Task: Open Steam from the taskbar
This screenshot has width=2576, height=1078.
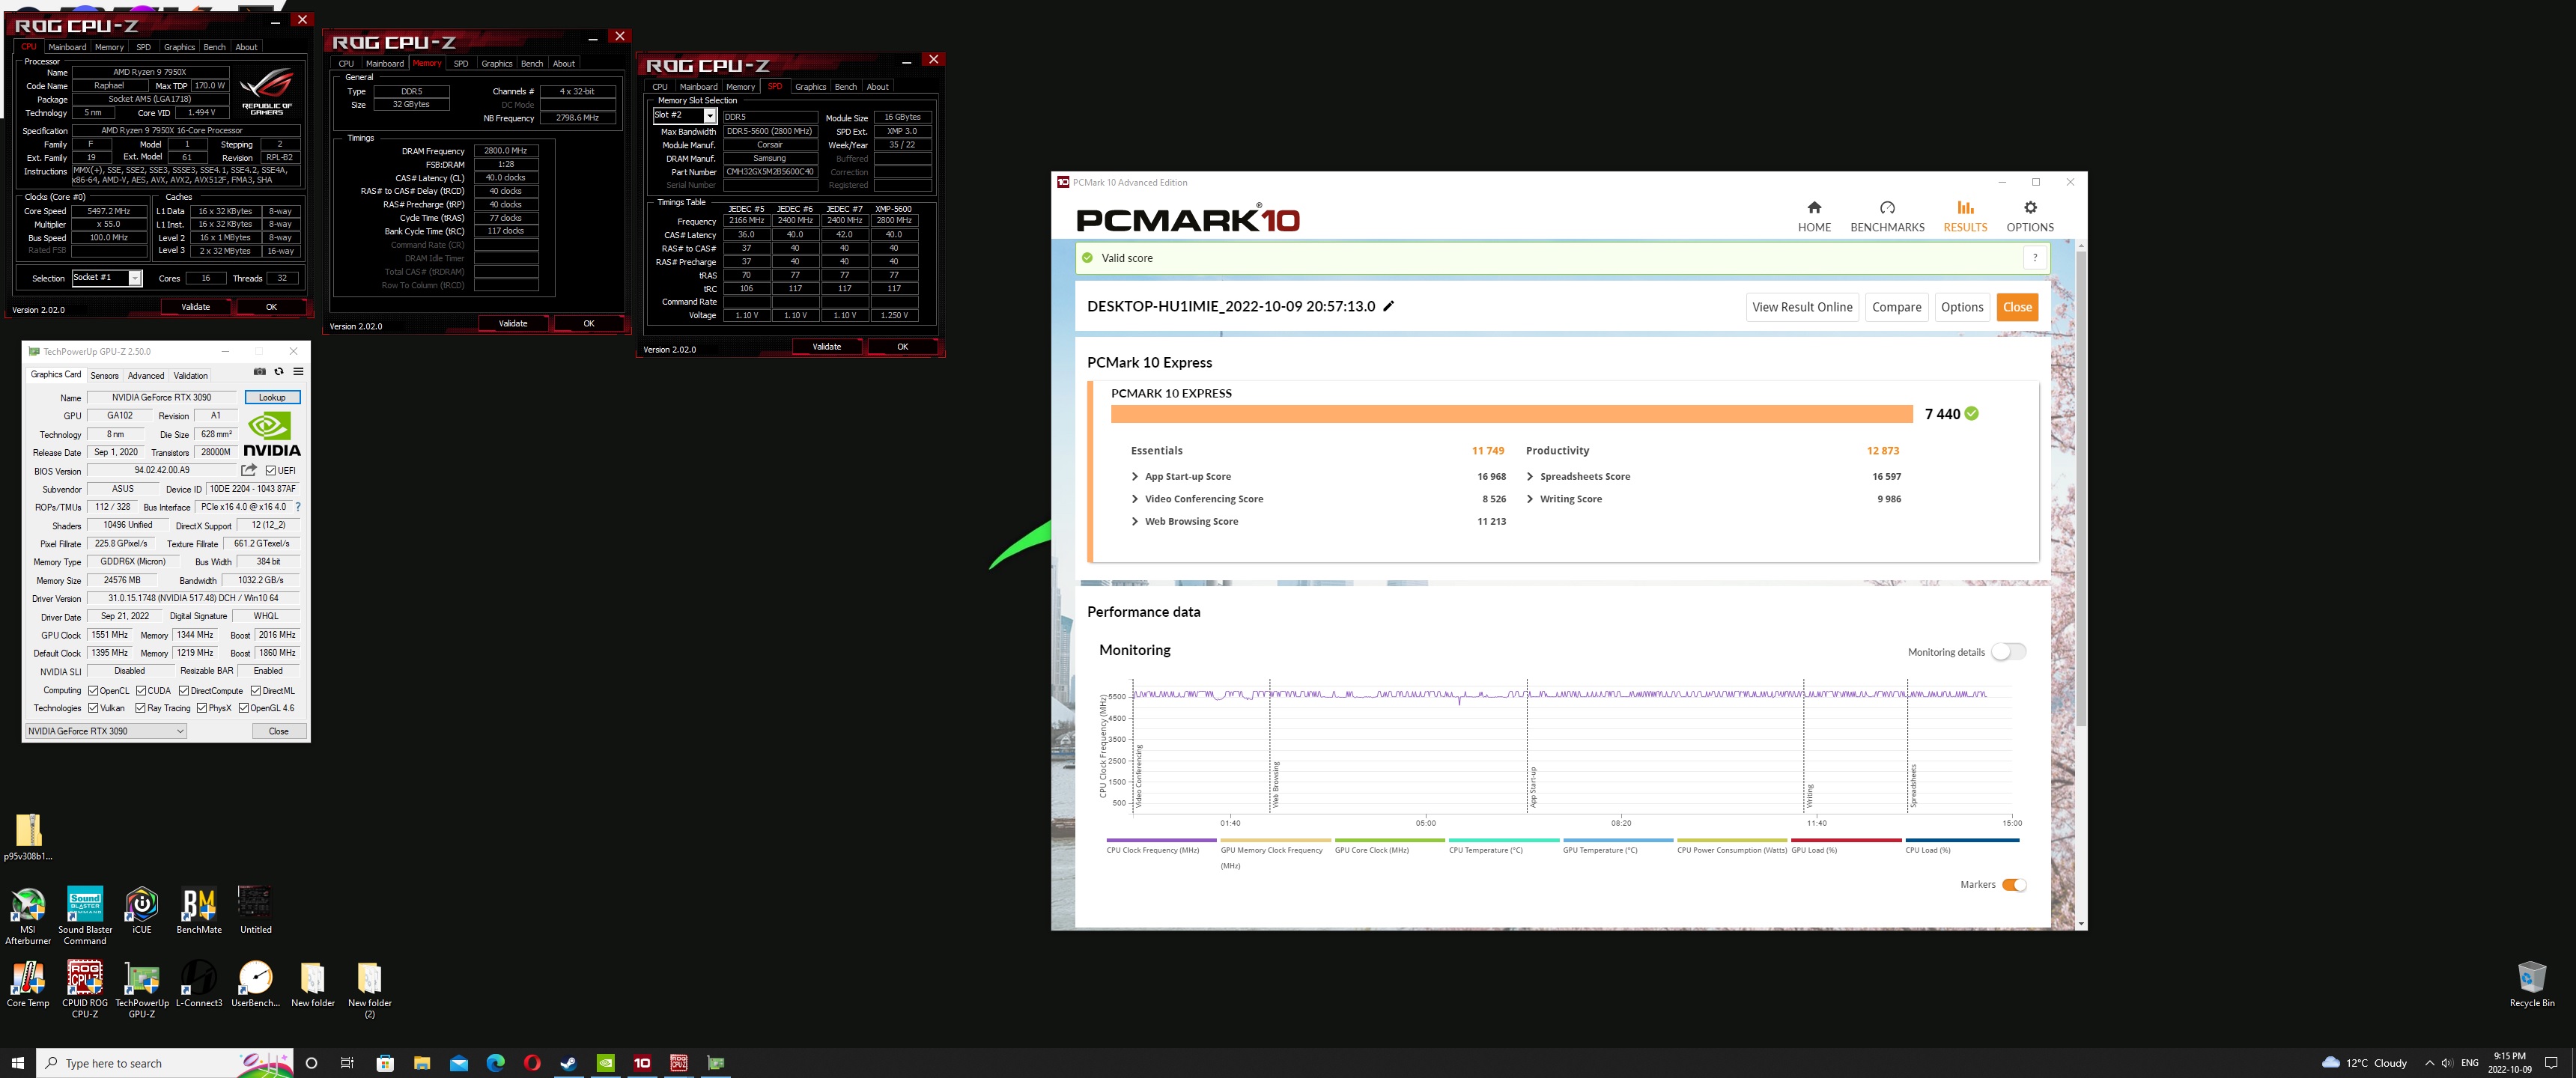Action: point(568,1063)
